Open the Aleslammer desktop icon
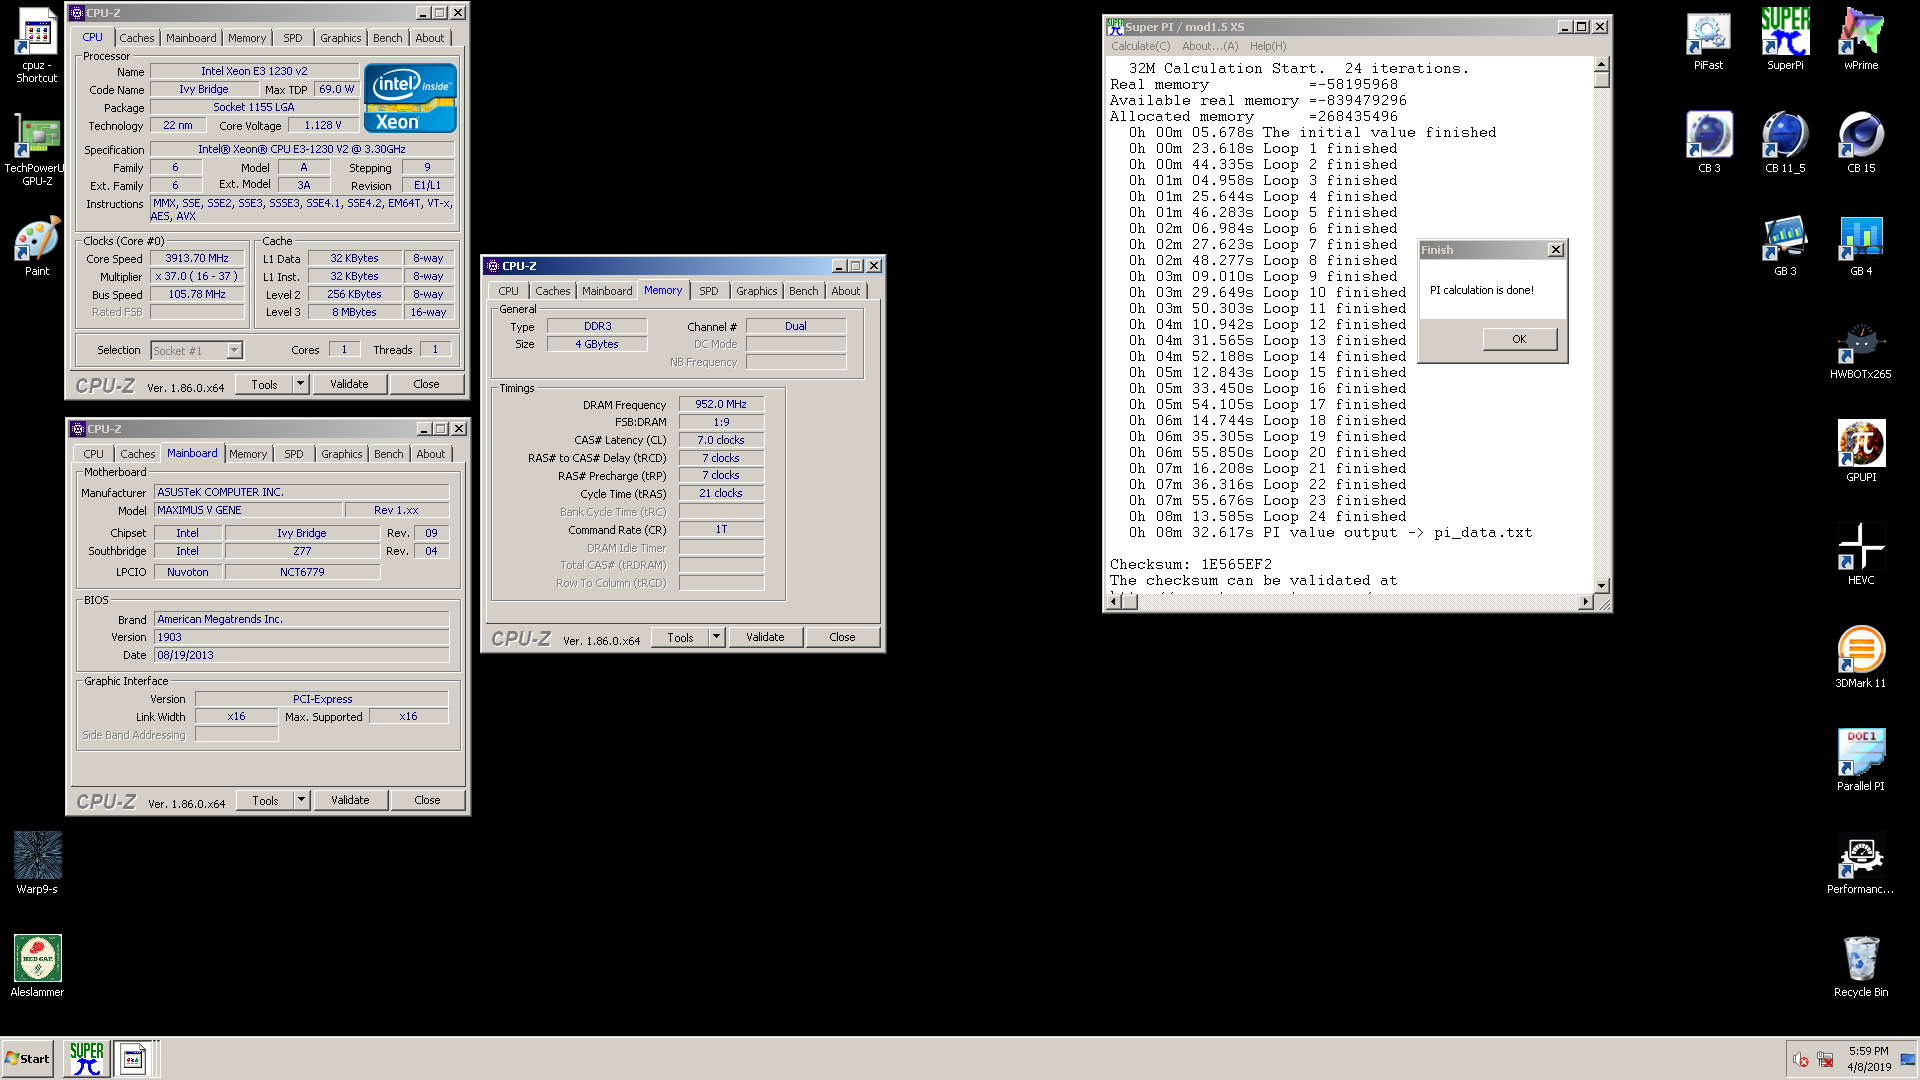 point(37,966)
